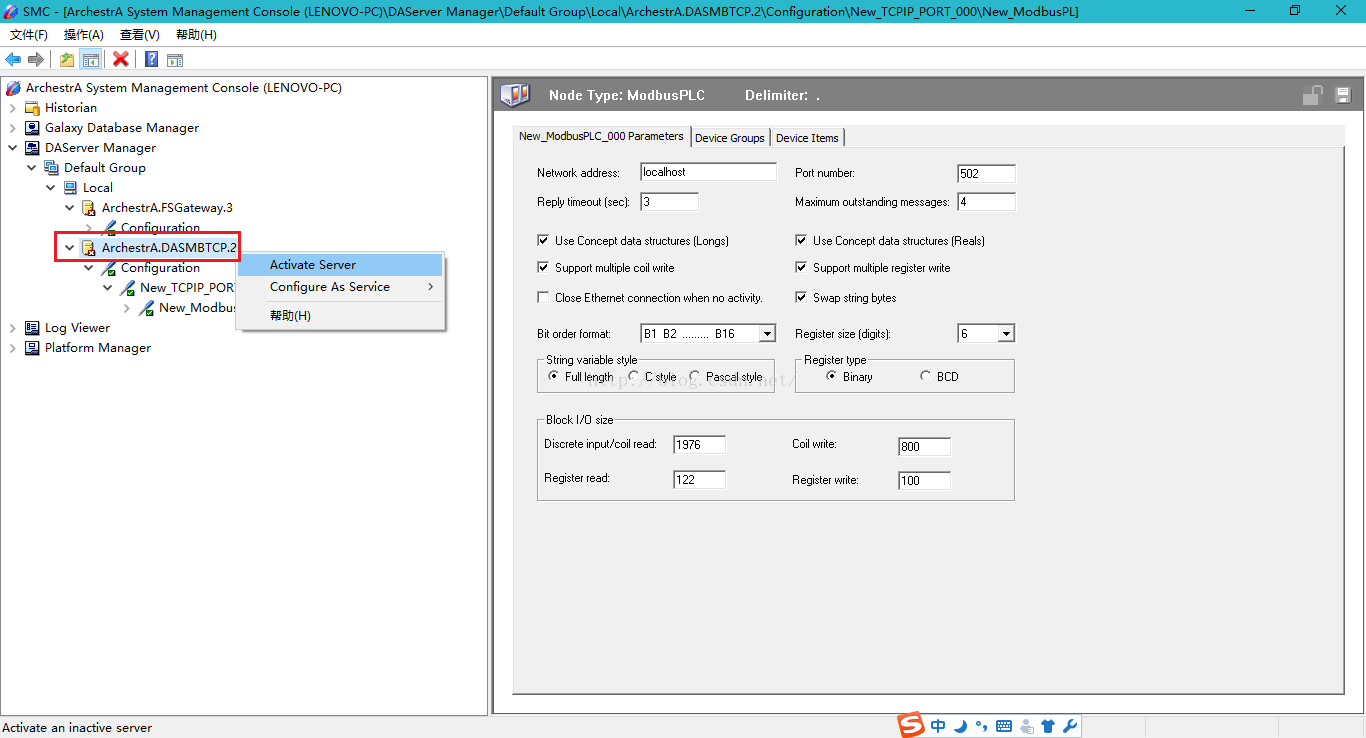Click the Galaxy Database Manager icon
The height and width of the screenshot is (738, 1366).
coord(32,128)
